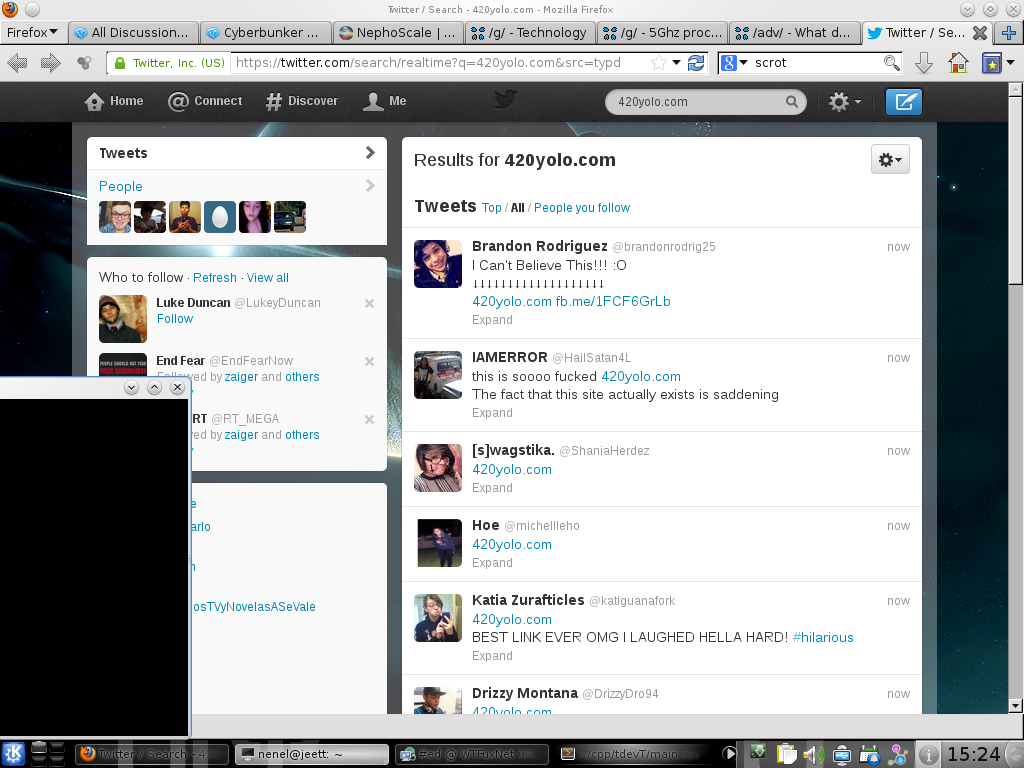The image size is (1024, 768).
Task: Dismiss the End Fear suggestion
Action: pos(369,361)
